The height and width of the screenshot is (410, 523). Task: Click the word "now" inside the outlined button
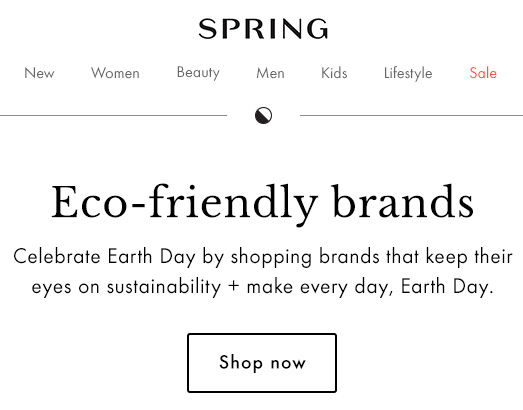(288, 363)
